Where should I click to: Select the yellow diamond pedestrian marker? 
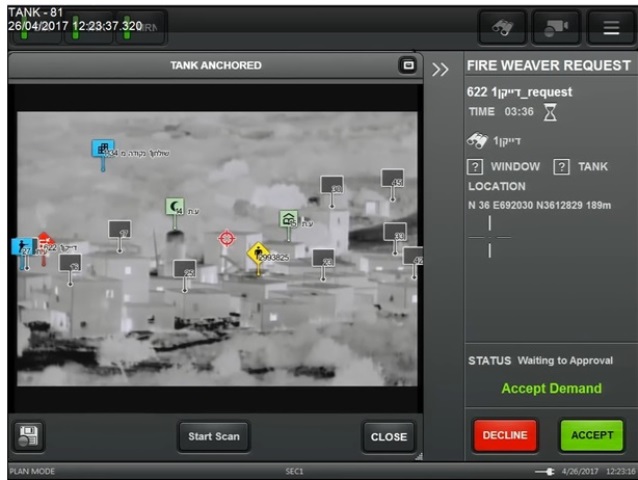[x=258, y=252]
